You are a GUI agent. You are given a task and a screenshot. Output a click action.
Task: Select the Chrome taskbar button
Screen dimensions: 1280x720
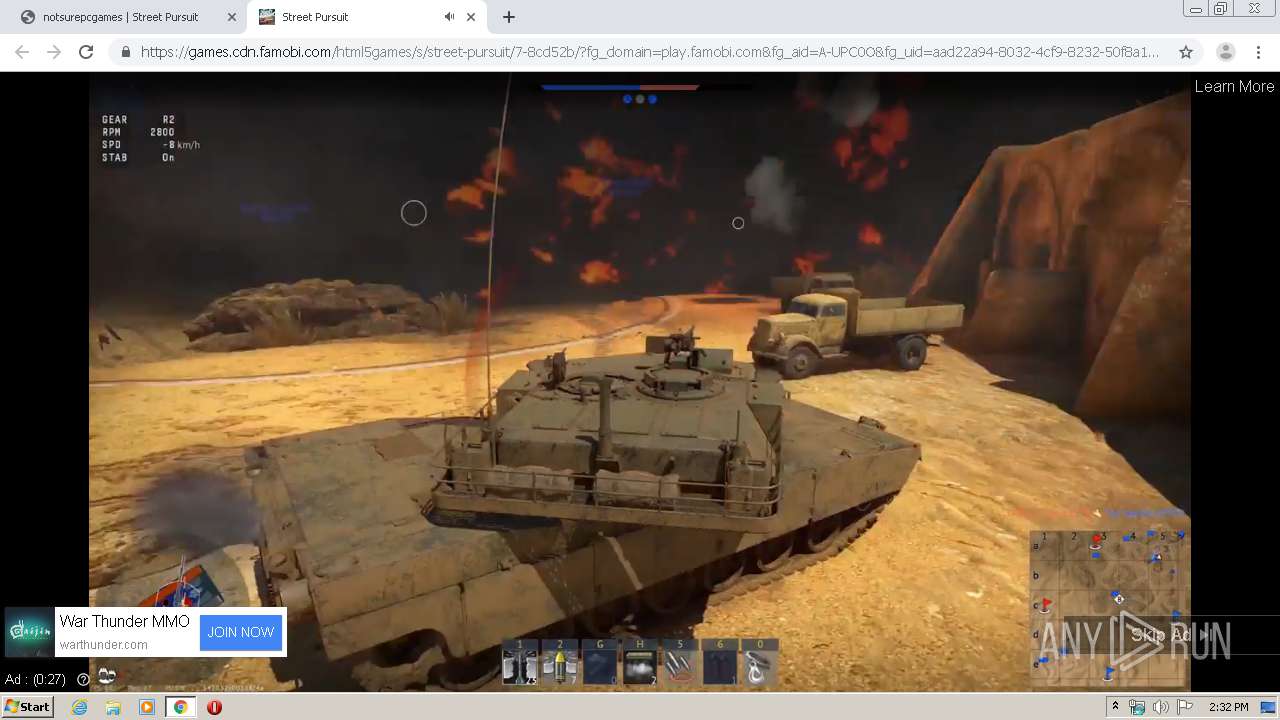181,707
